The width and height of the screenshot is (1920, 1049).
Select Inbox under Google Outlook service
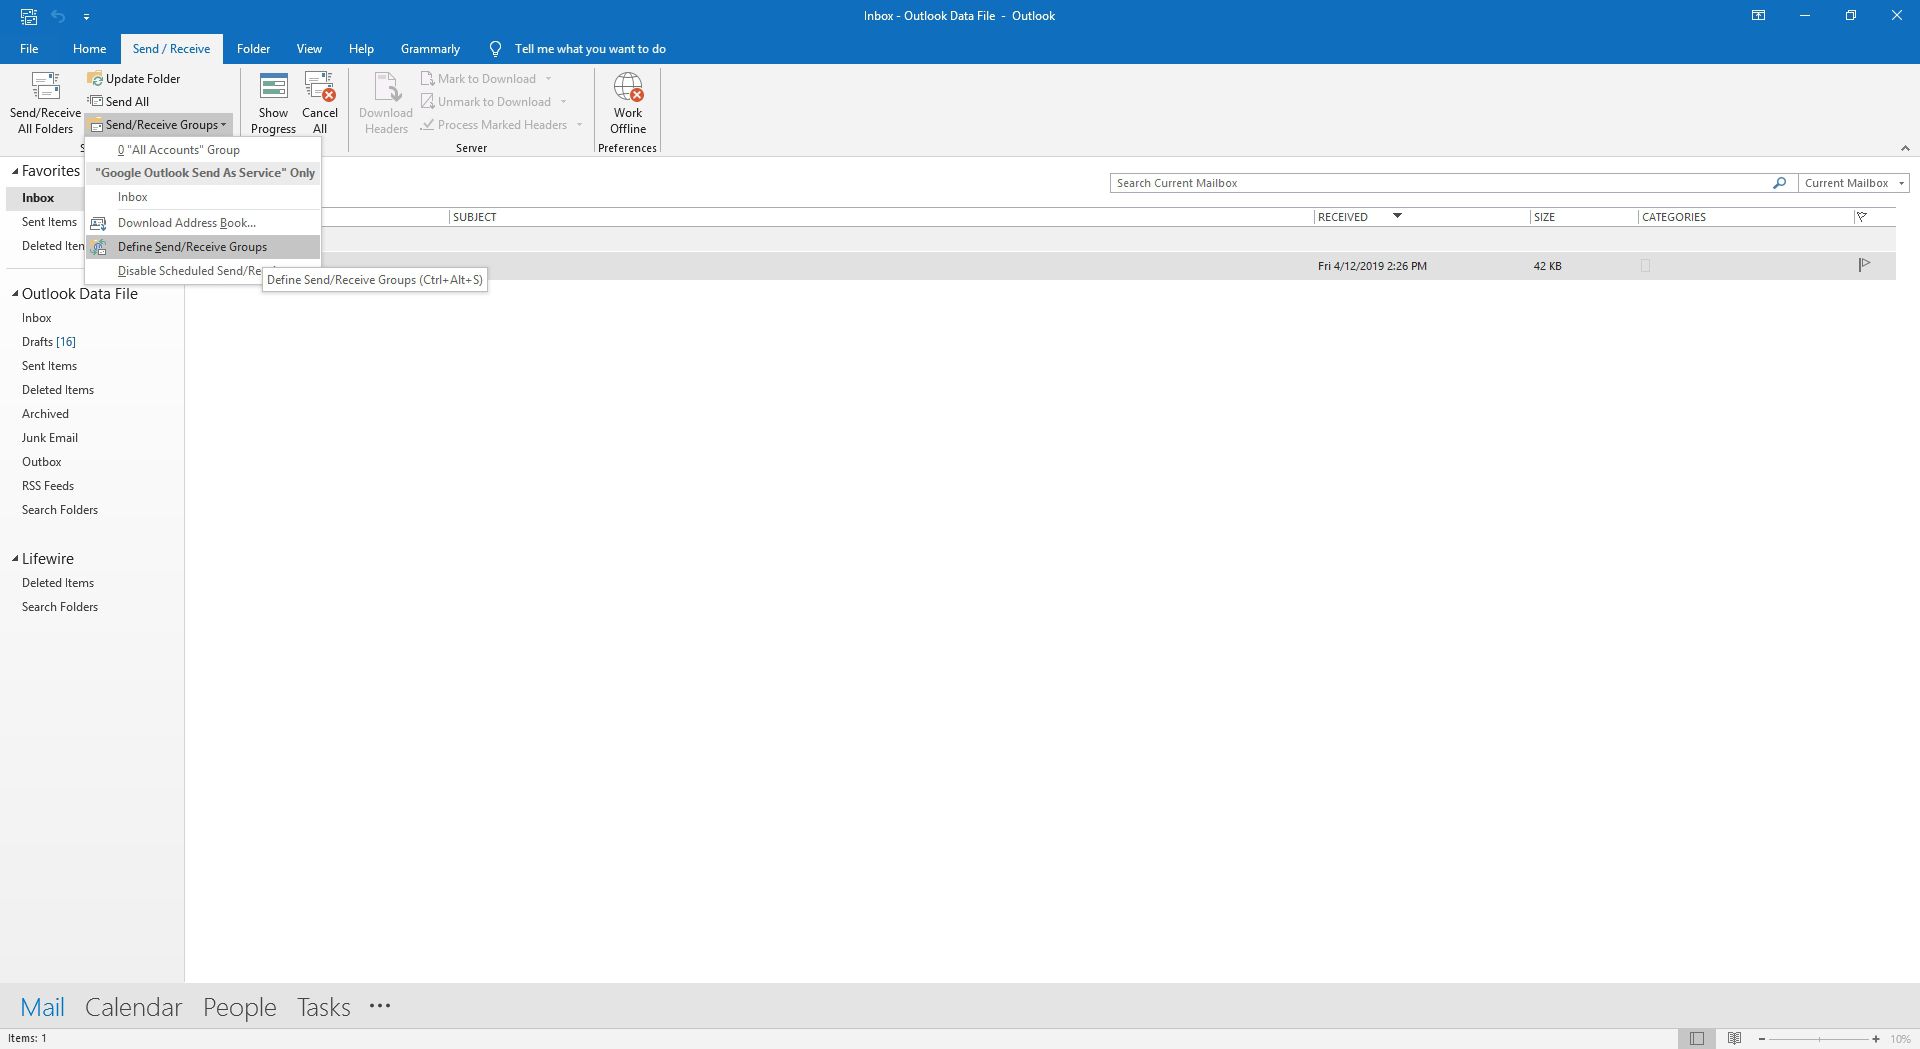click(x=203, y=197)
